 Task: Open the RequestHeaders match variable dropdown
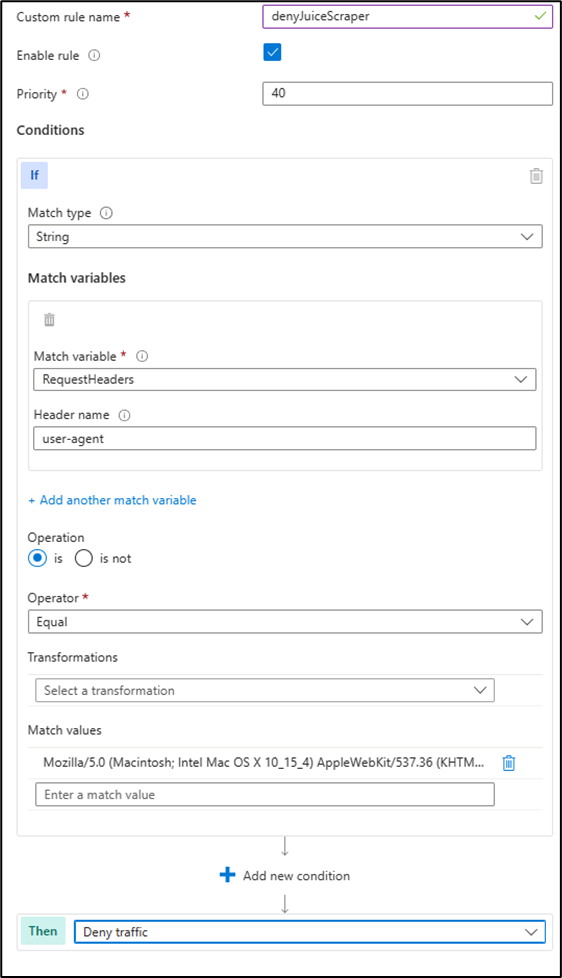(285, 379)
